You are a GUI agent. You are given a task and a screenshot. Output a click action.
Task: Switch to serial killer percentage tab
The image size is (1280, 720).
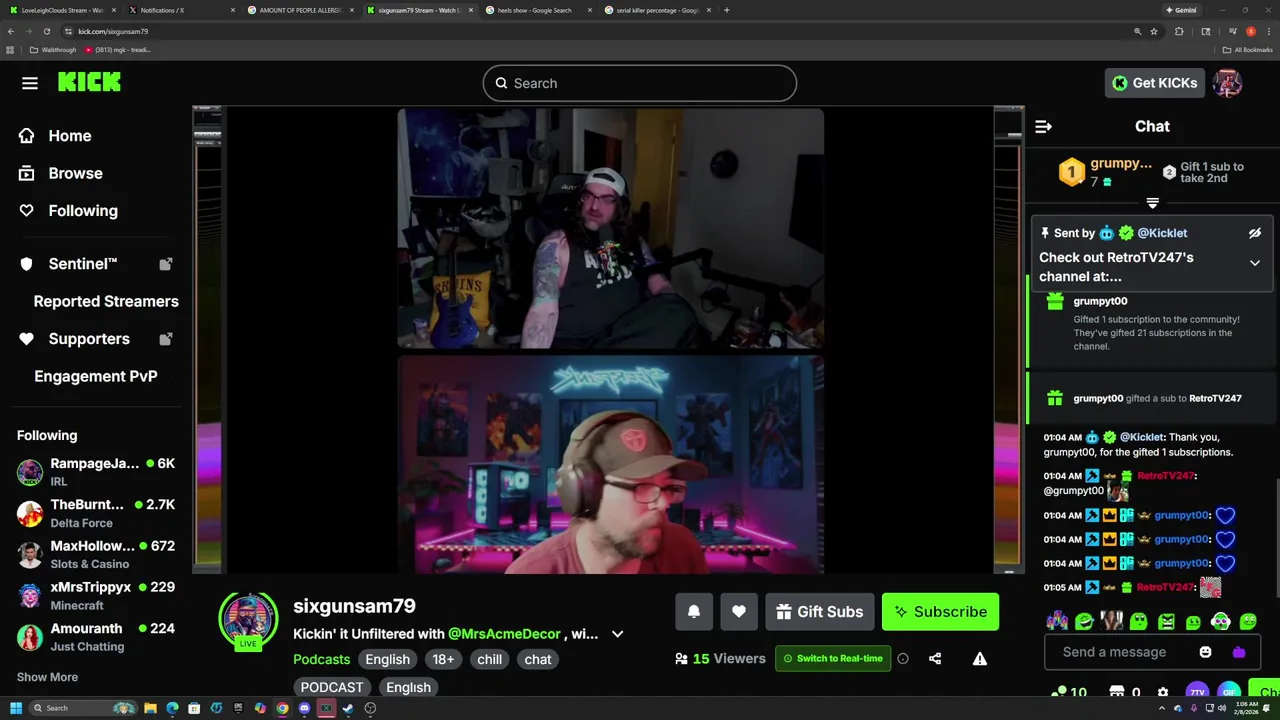tap(657, 10)
